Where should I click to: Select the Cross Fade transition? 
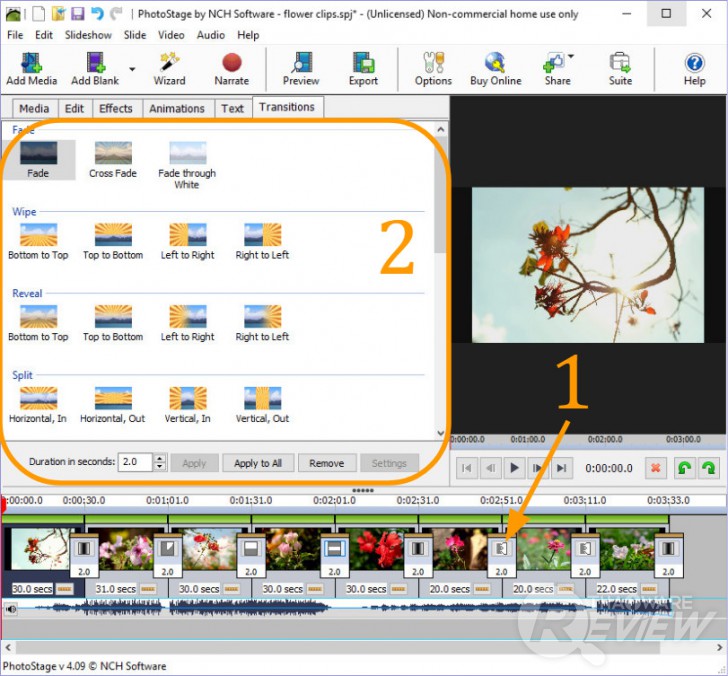(x=113, y=160)
